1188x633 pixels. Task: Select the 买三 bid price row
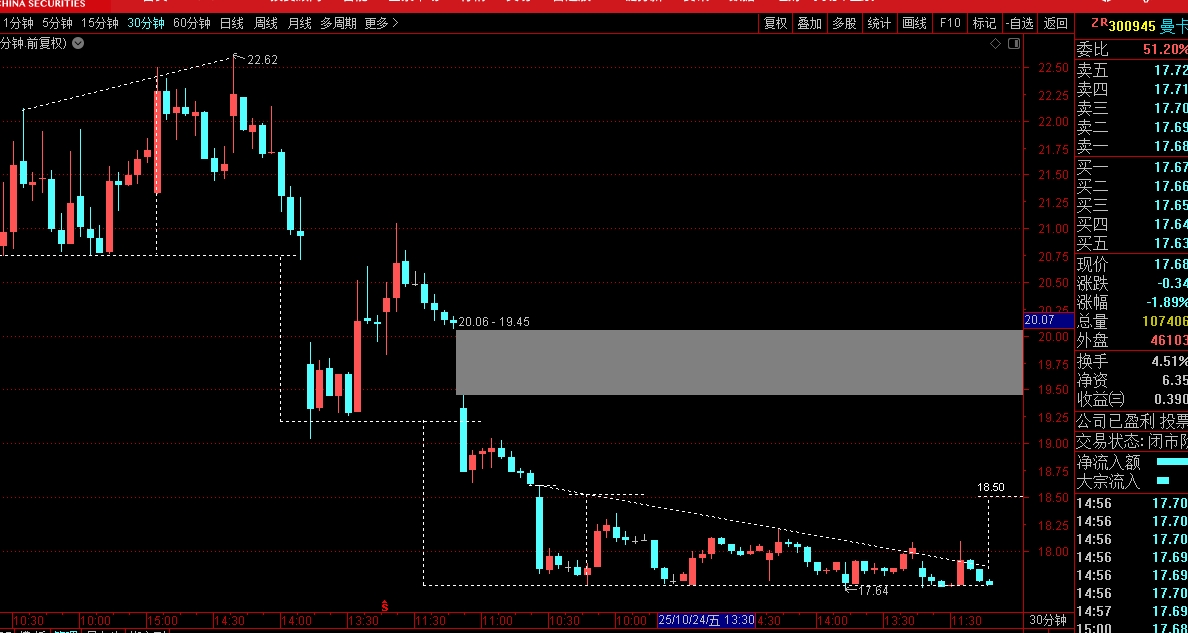click(1132, 205)
